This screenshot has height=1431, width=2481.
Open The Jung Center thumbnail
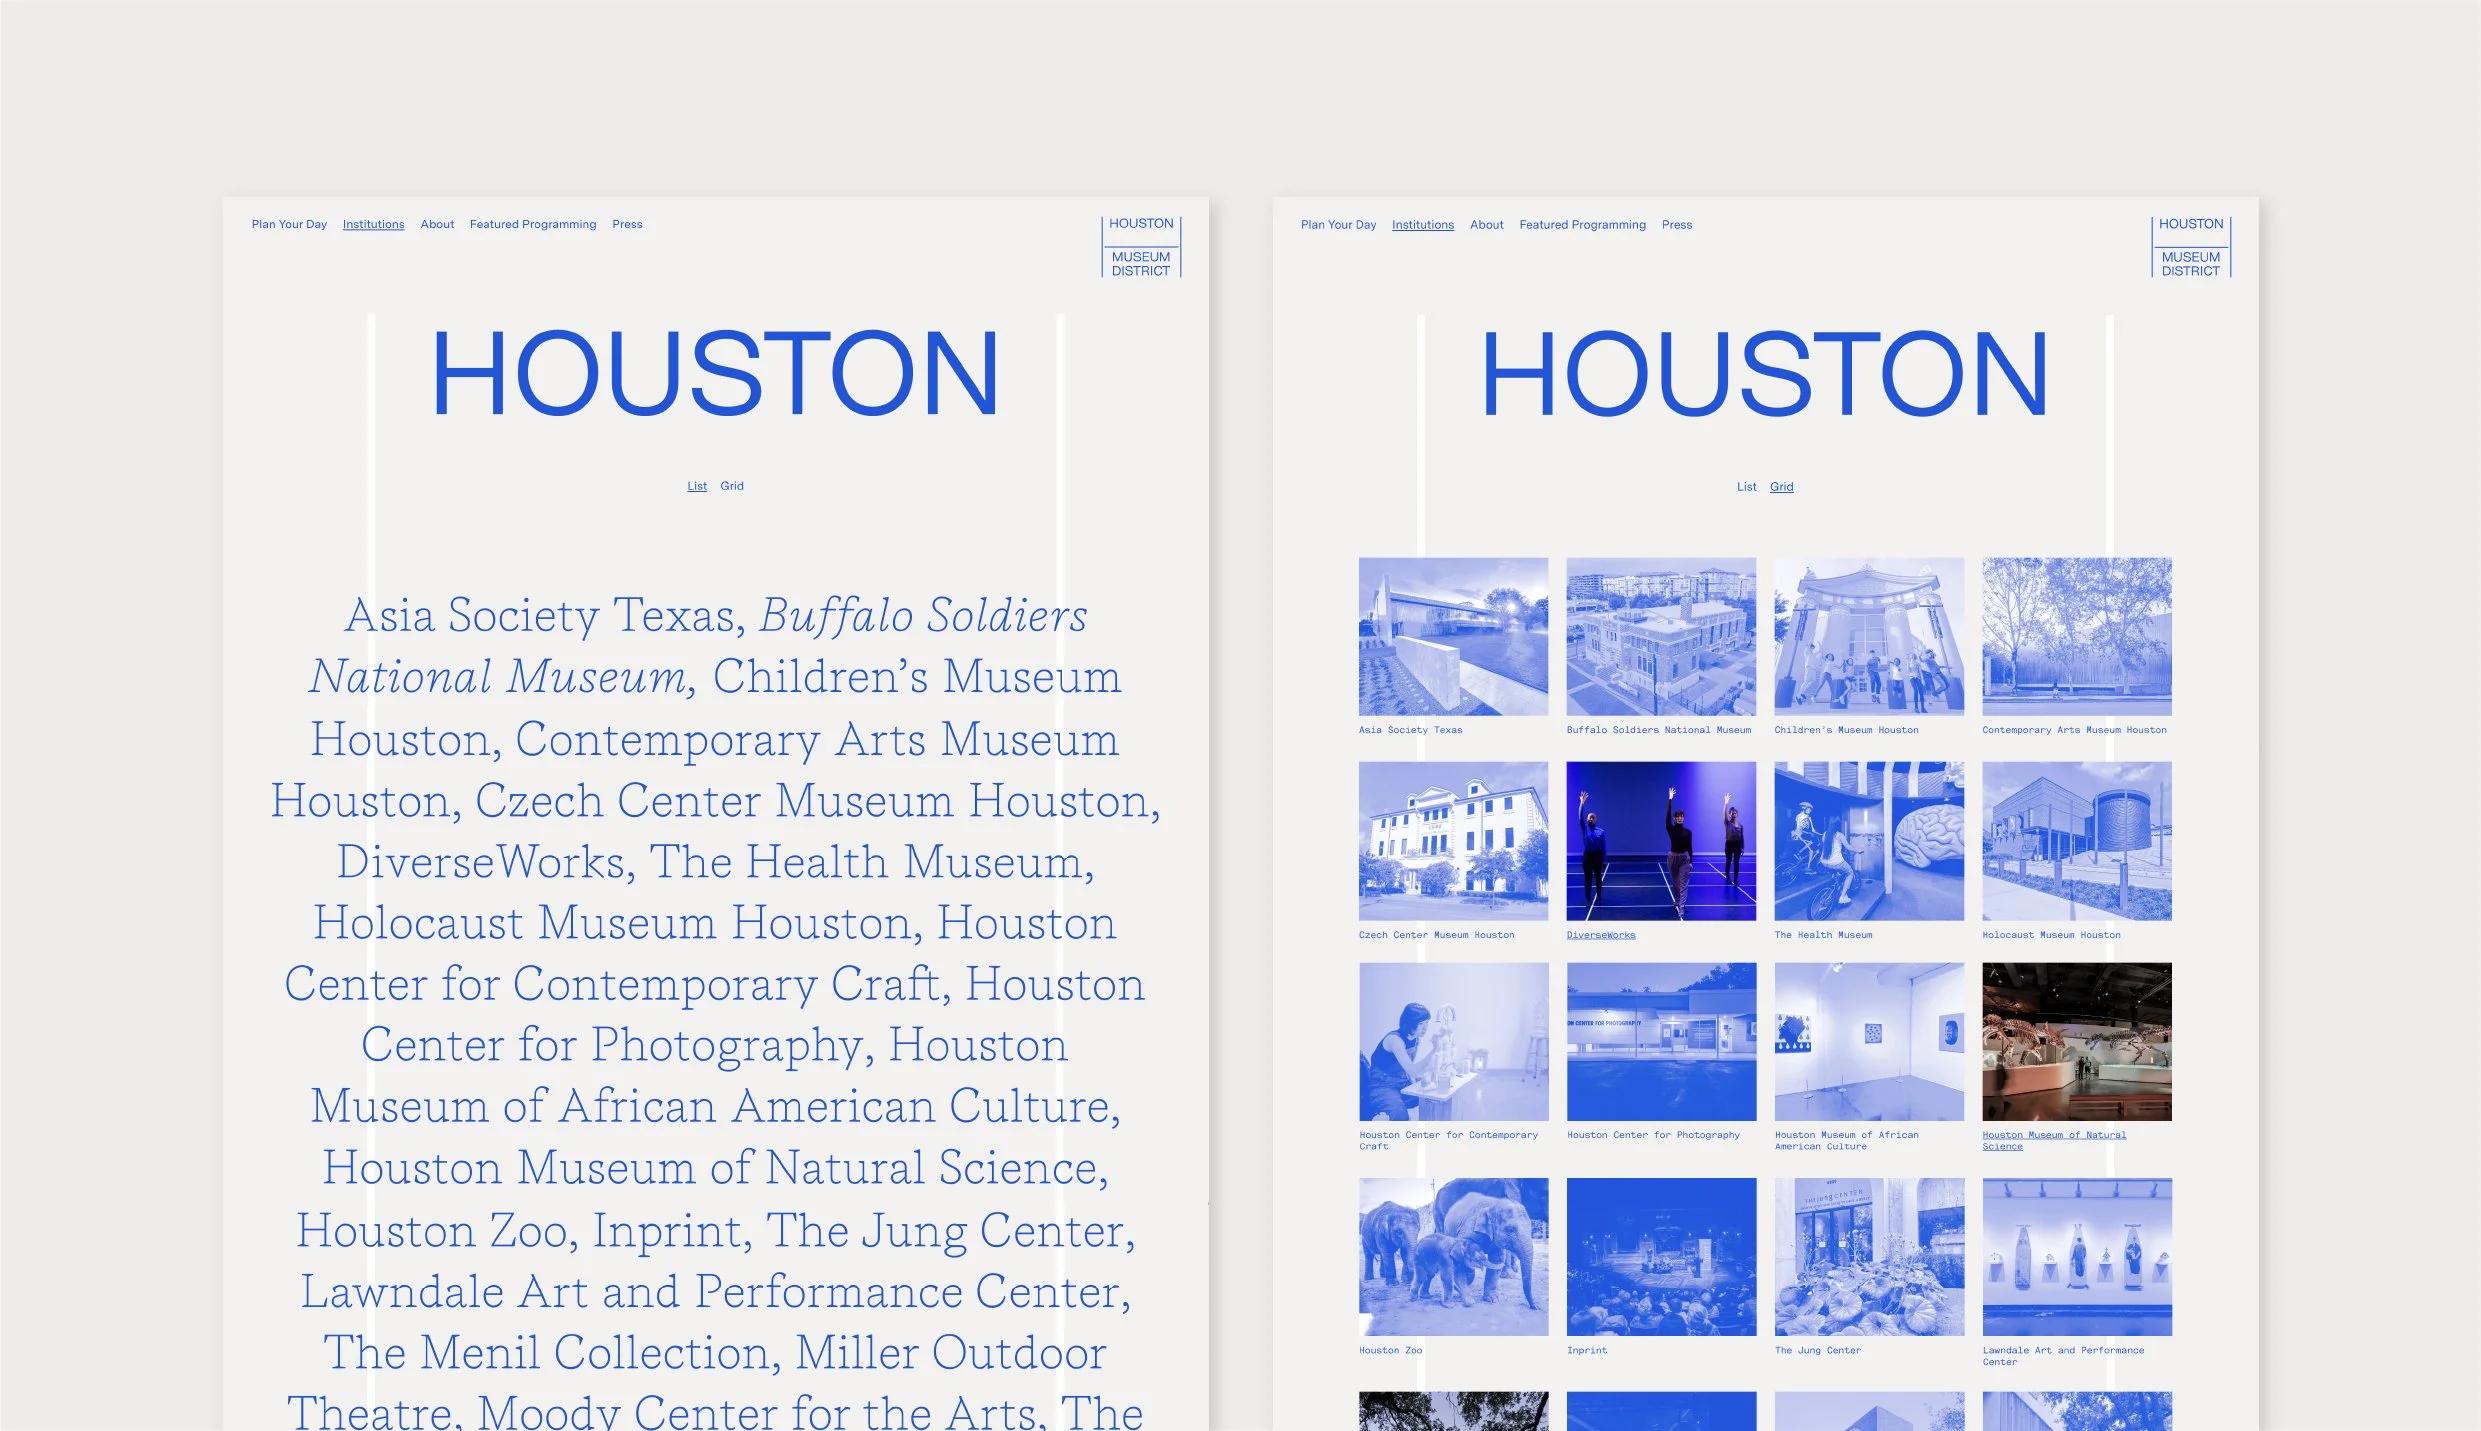(x=1868, y=1256)
